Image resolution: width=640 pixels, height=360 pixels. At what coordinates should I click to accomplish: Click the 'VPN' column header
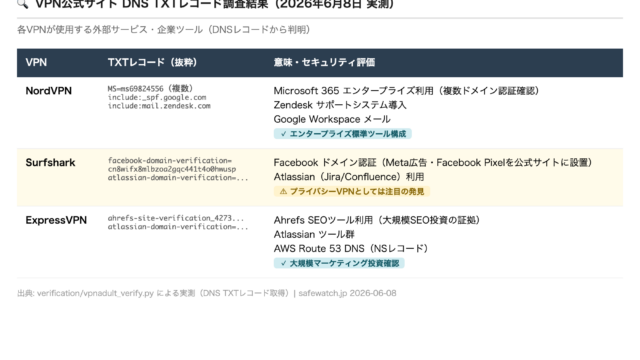(x=36, y=62)
